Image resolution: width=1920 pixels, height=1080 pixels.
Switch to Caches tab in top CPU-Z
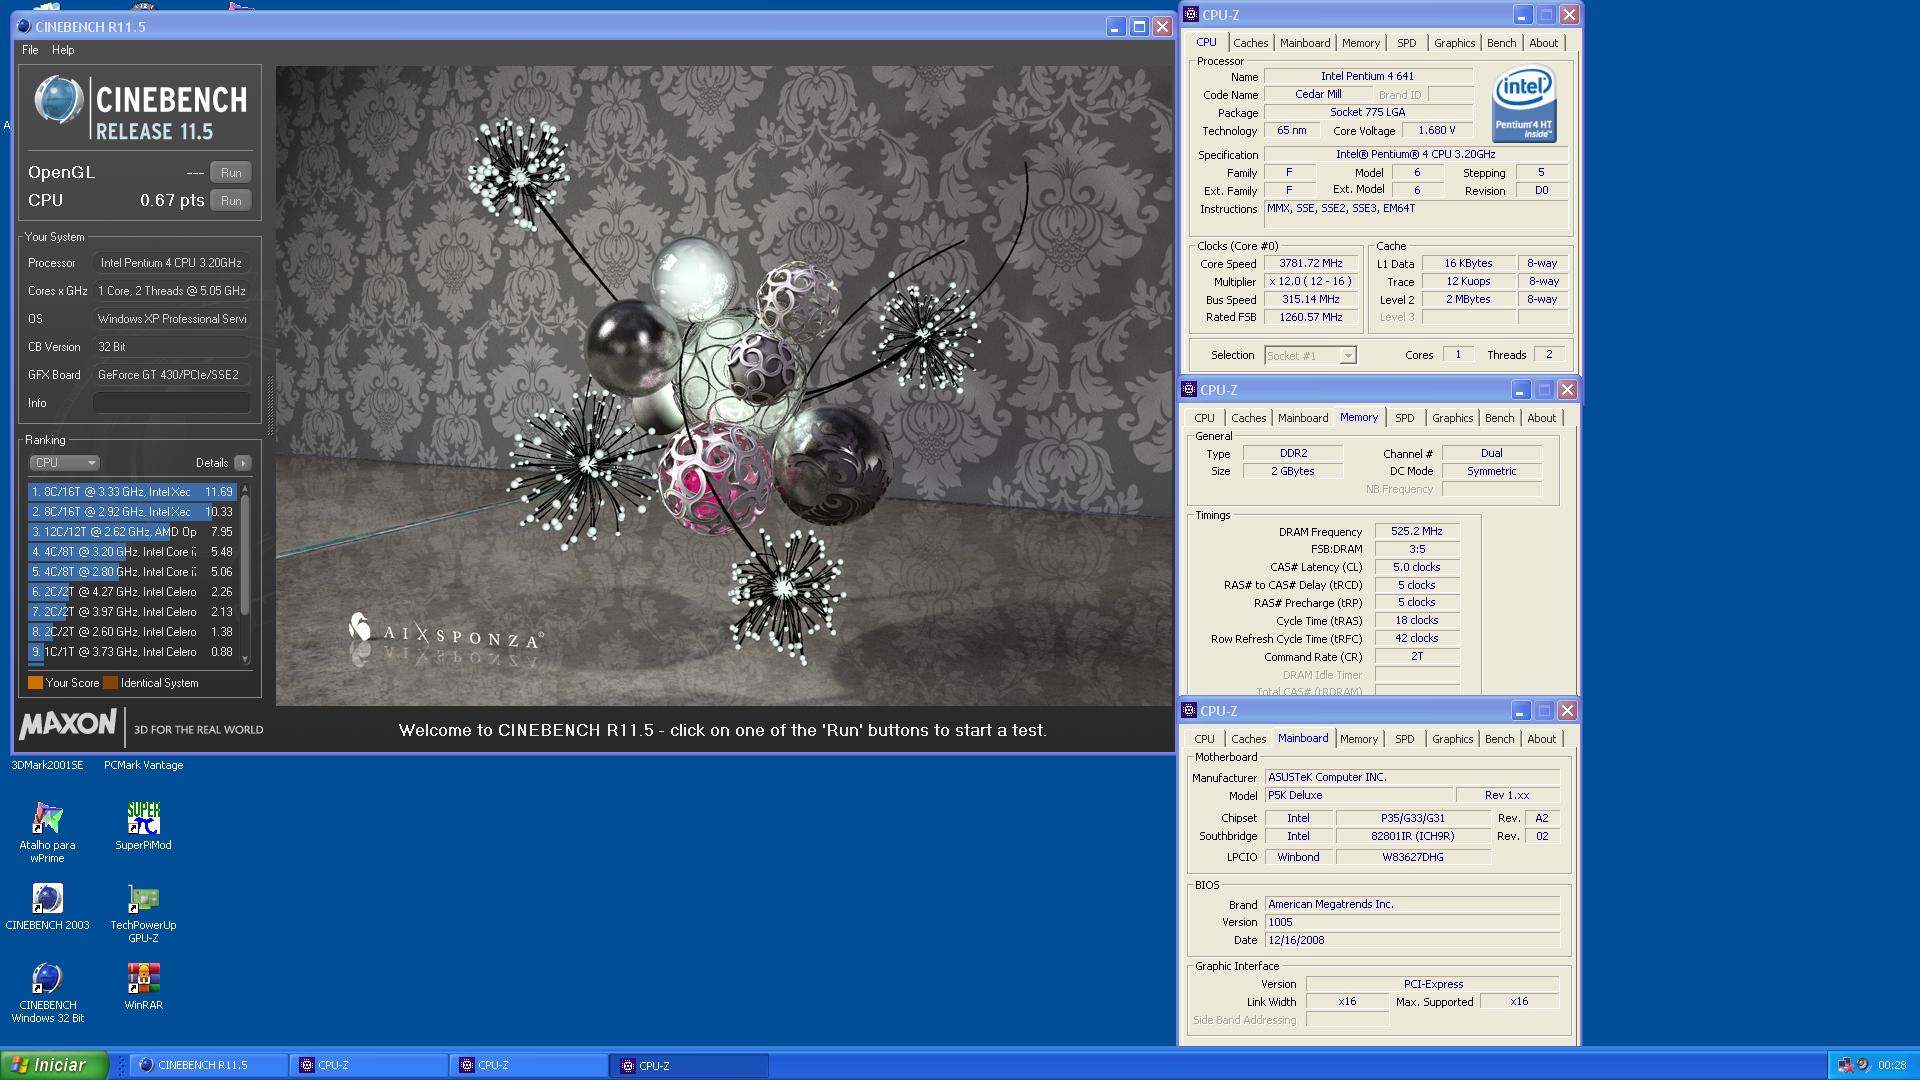click(x=1250, y=43)
